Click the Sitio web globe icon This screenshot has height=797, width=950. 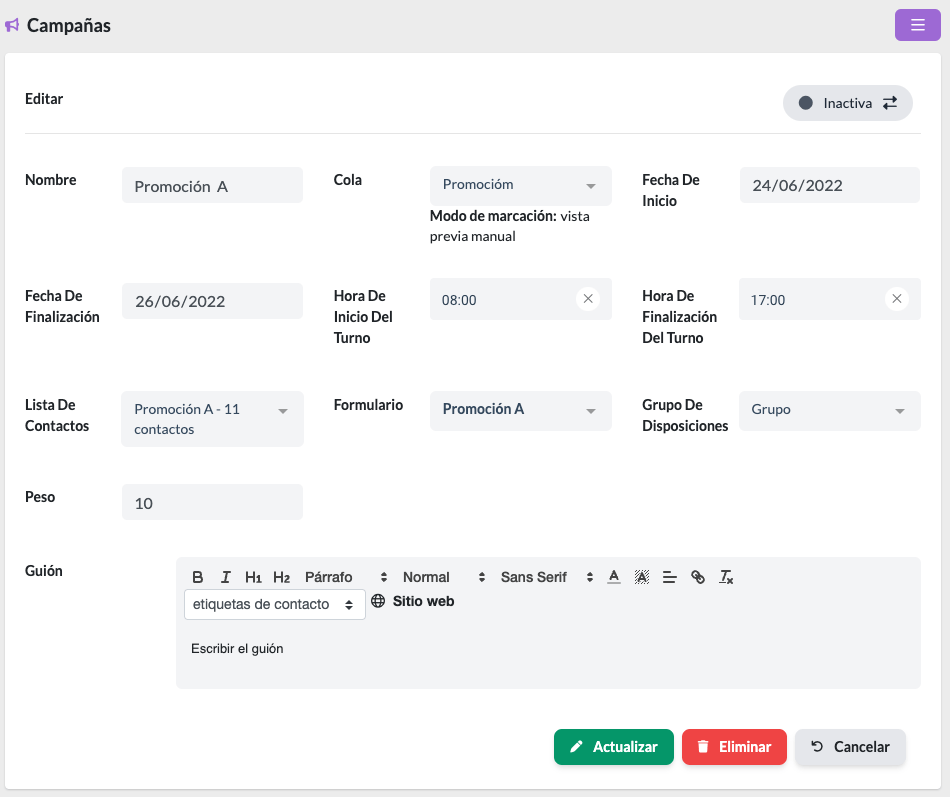pos(378,601)
